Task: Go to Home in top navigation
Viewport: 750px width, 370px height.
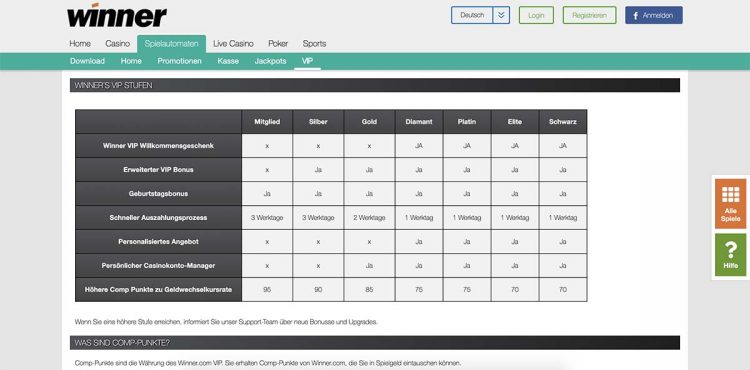Action: click(80, 44)
